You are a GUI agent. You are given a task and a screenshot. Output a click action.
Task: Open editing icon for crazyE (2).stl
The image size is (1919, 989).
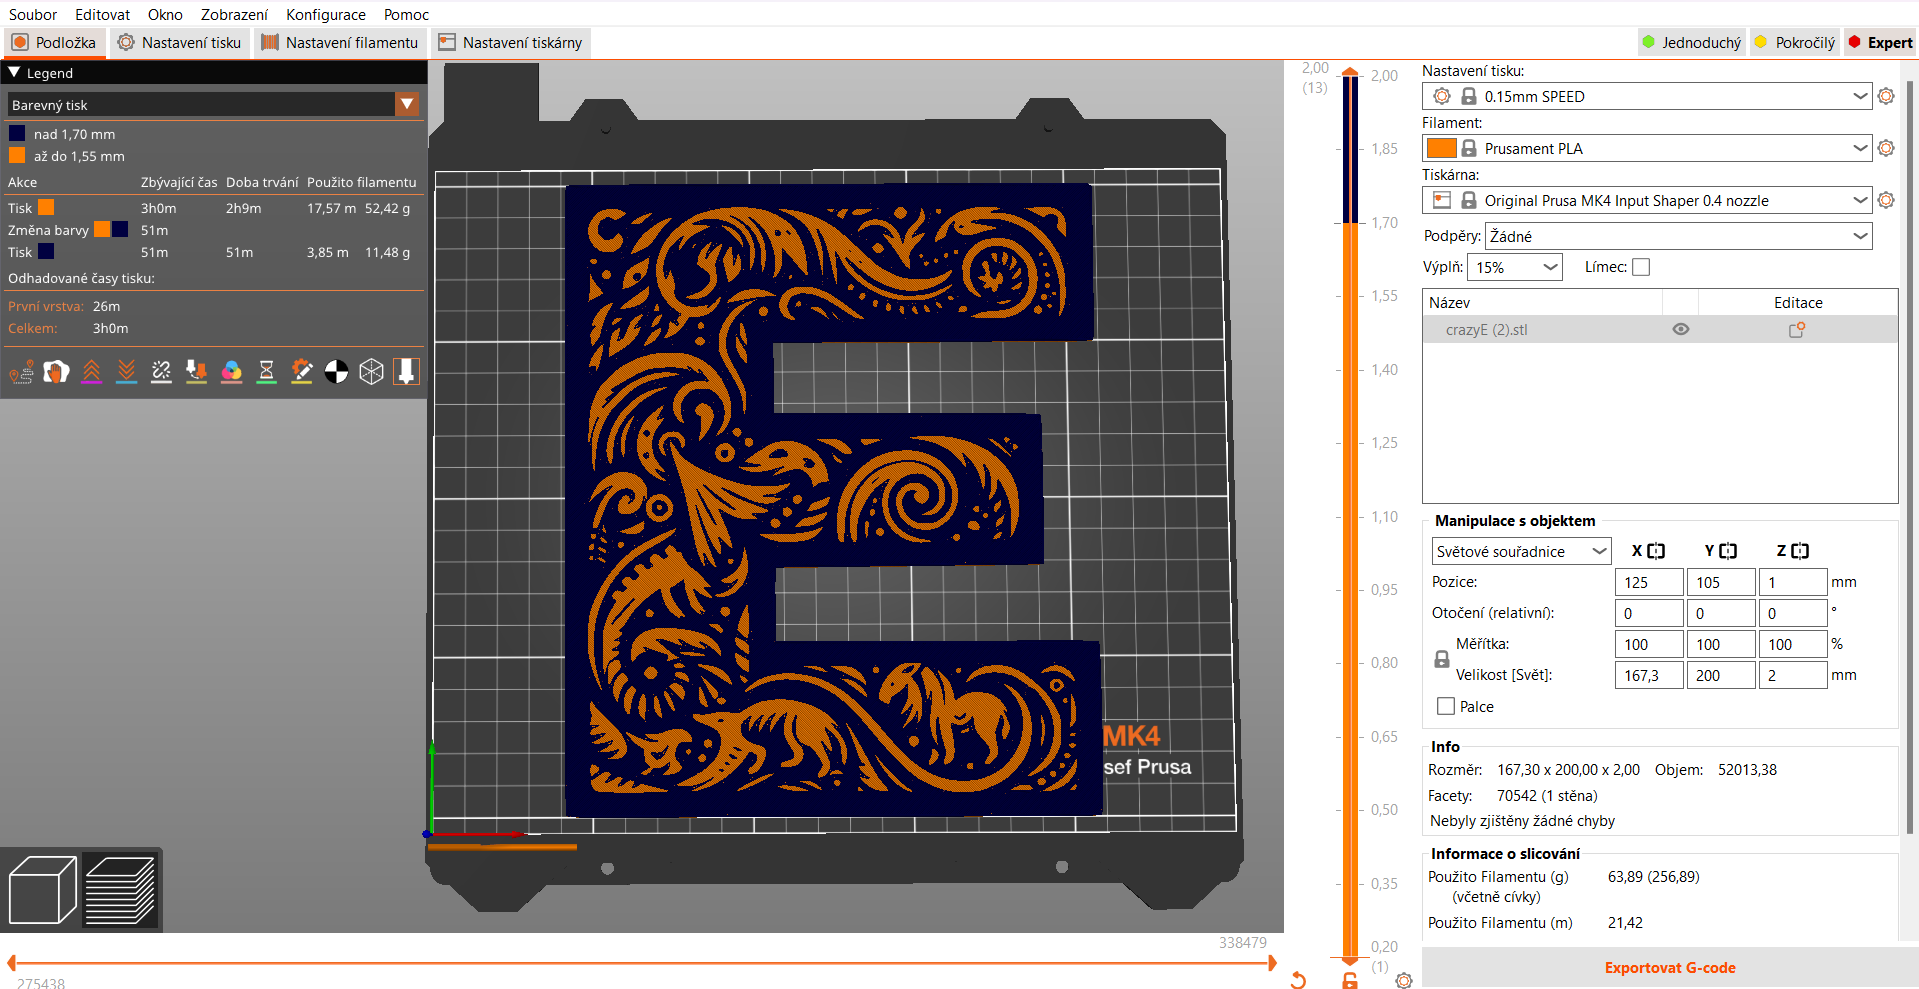pyautogui.click(x=1797, y=329)
